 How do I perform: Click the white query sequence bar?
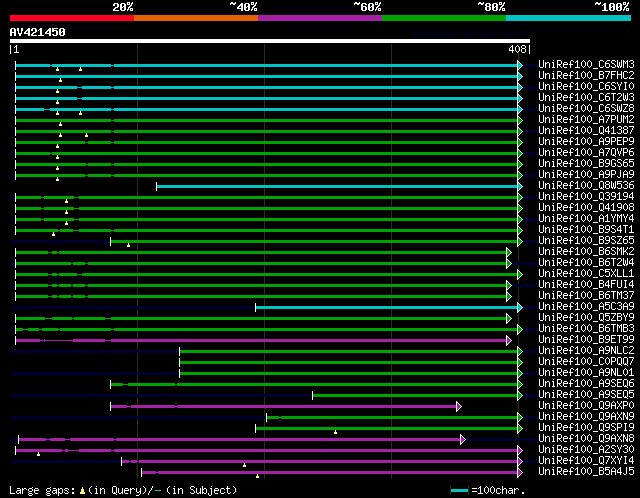[269, 41]
